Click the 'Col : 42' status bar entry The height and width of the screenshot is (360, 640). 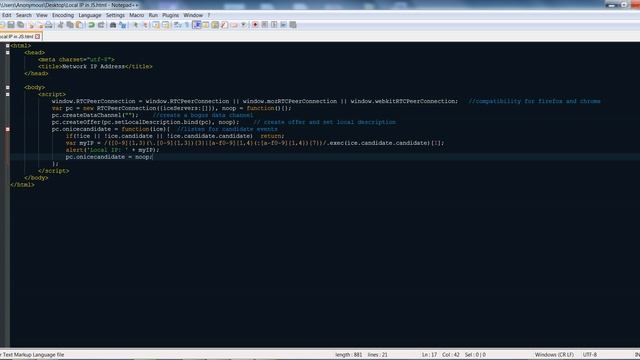(x=451, y=355)
